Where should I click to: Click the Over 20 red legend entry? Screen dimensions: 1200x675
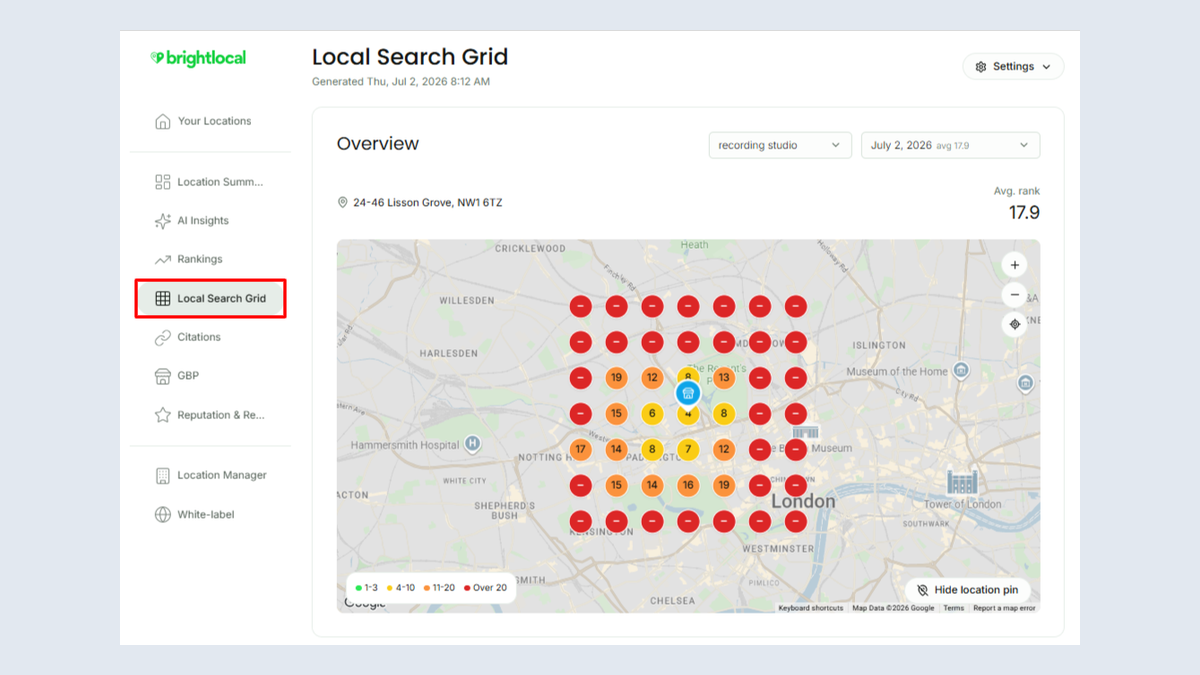[x=485, y=588]
